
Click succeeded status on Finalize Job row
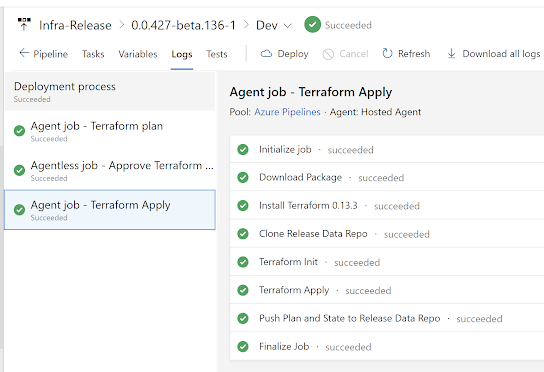348,347
